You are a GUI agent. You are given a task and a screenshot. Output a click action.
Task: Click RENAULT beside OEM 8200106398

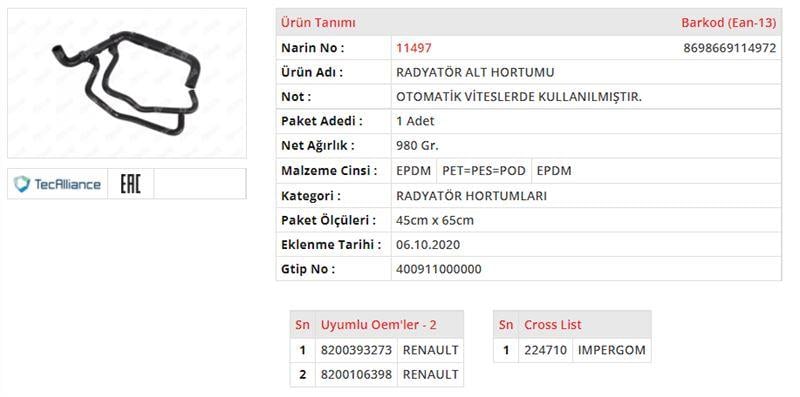point(431,375)
